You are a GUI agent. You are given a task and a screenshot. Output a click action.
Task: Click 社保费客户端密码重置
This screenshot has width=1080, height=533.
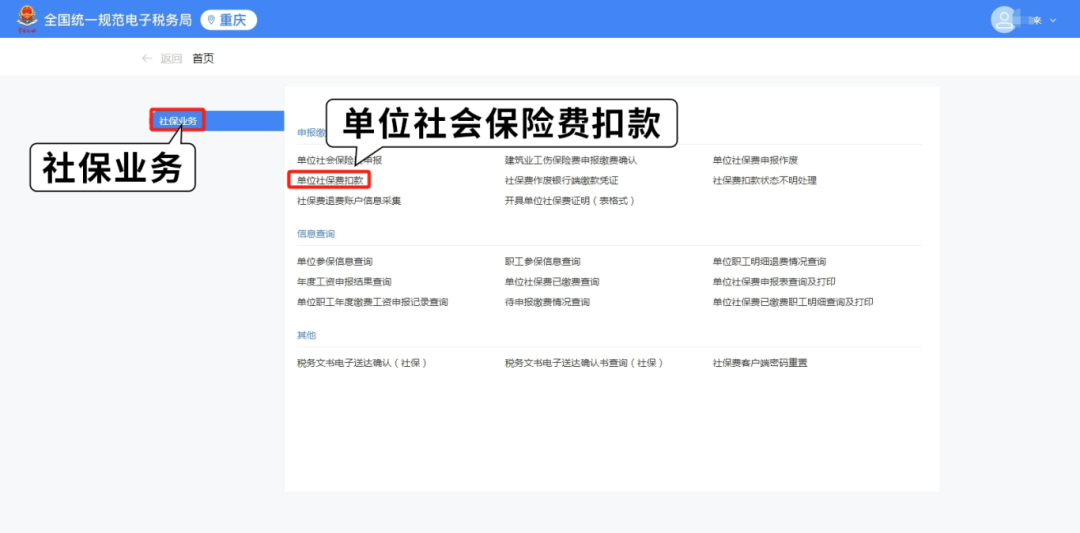[759, 363]
